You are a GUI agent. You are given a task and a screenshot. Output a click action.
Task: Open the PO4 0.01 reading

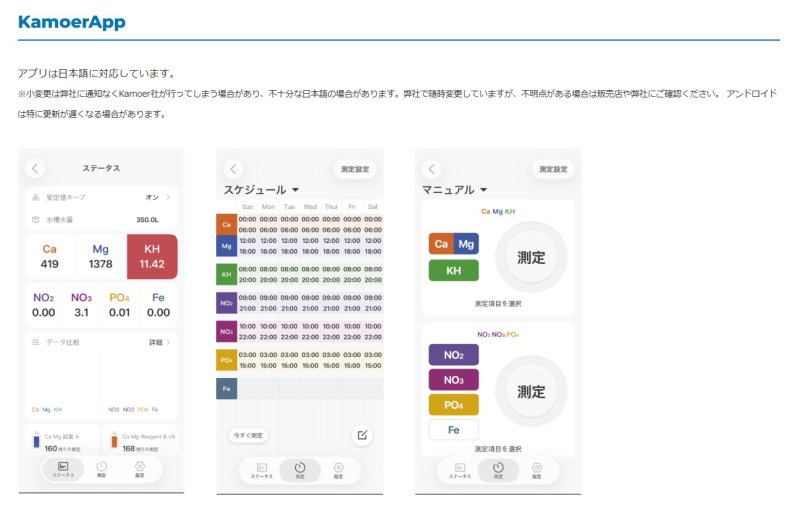tap(119, 305)
